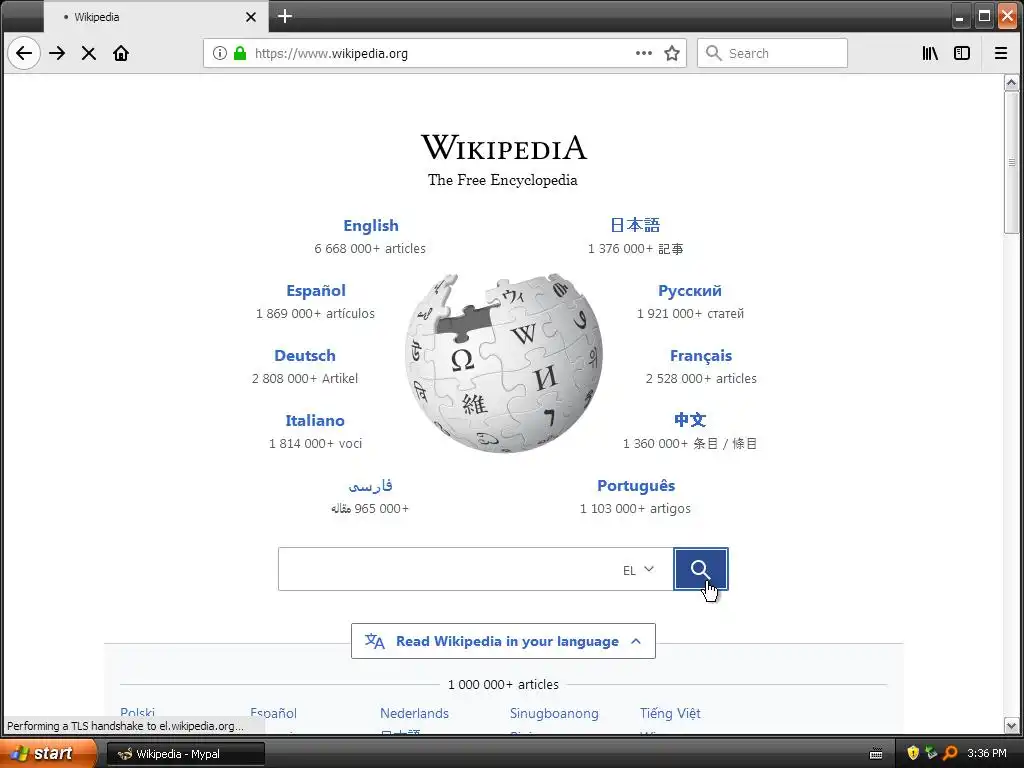This screenshot has height=768, width=1024.
Task: Open a new tab with plus button
Action: click(x=285, y=16)
